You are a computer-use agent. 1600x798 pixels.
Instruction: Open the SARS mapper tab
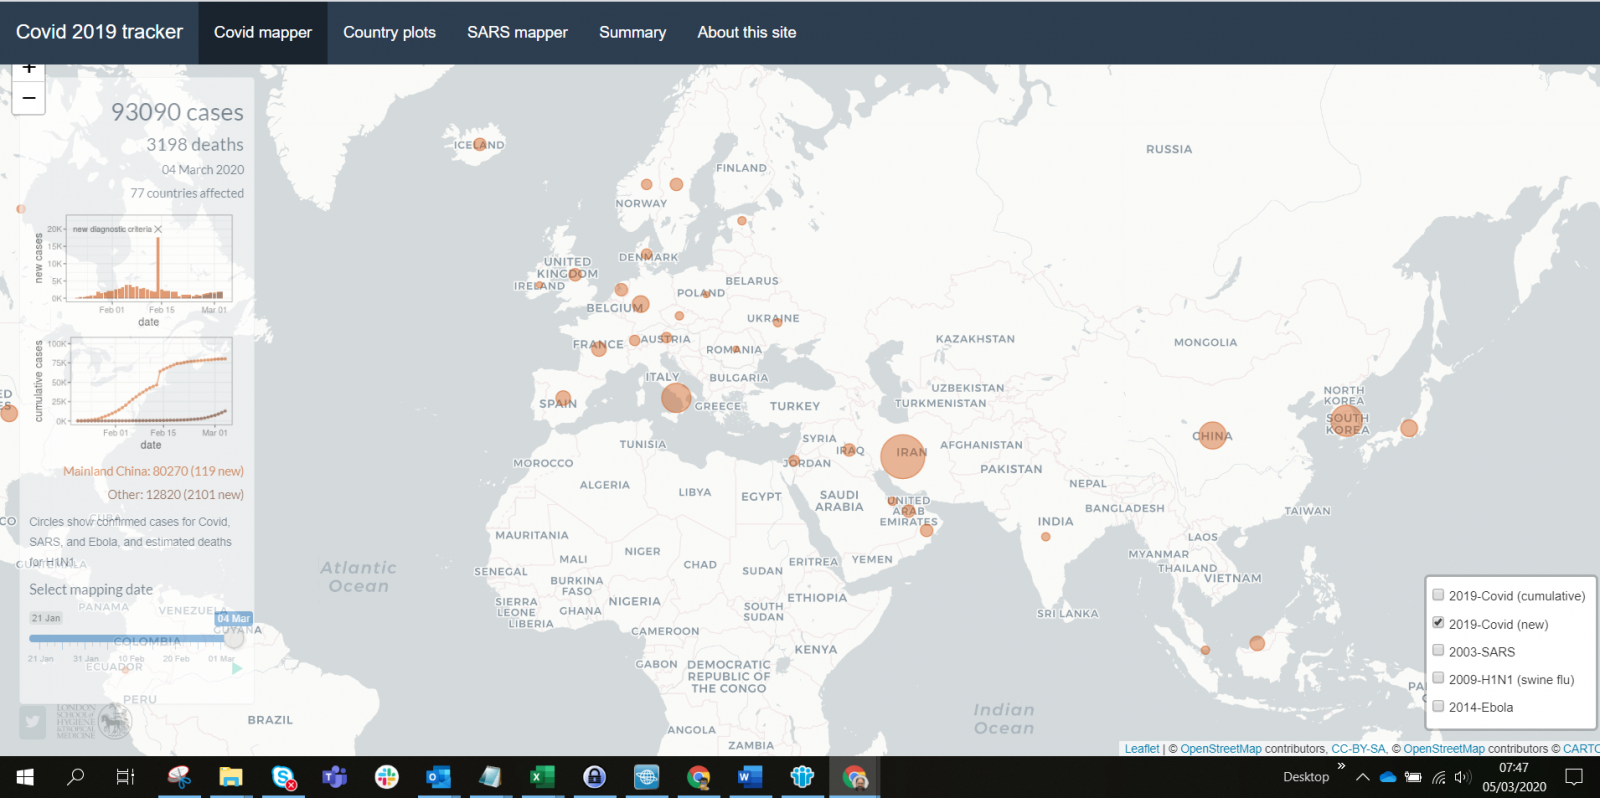[517, 32]
